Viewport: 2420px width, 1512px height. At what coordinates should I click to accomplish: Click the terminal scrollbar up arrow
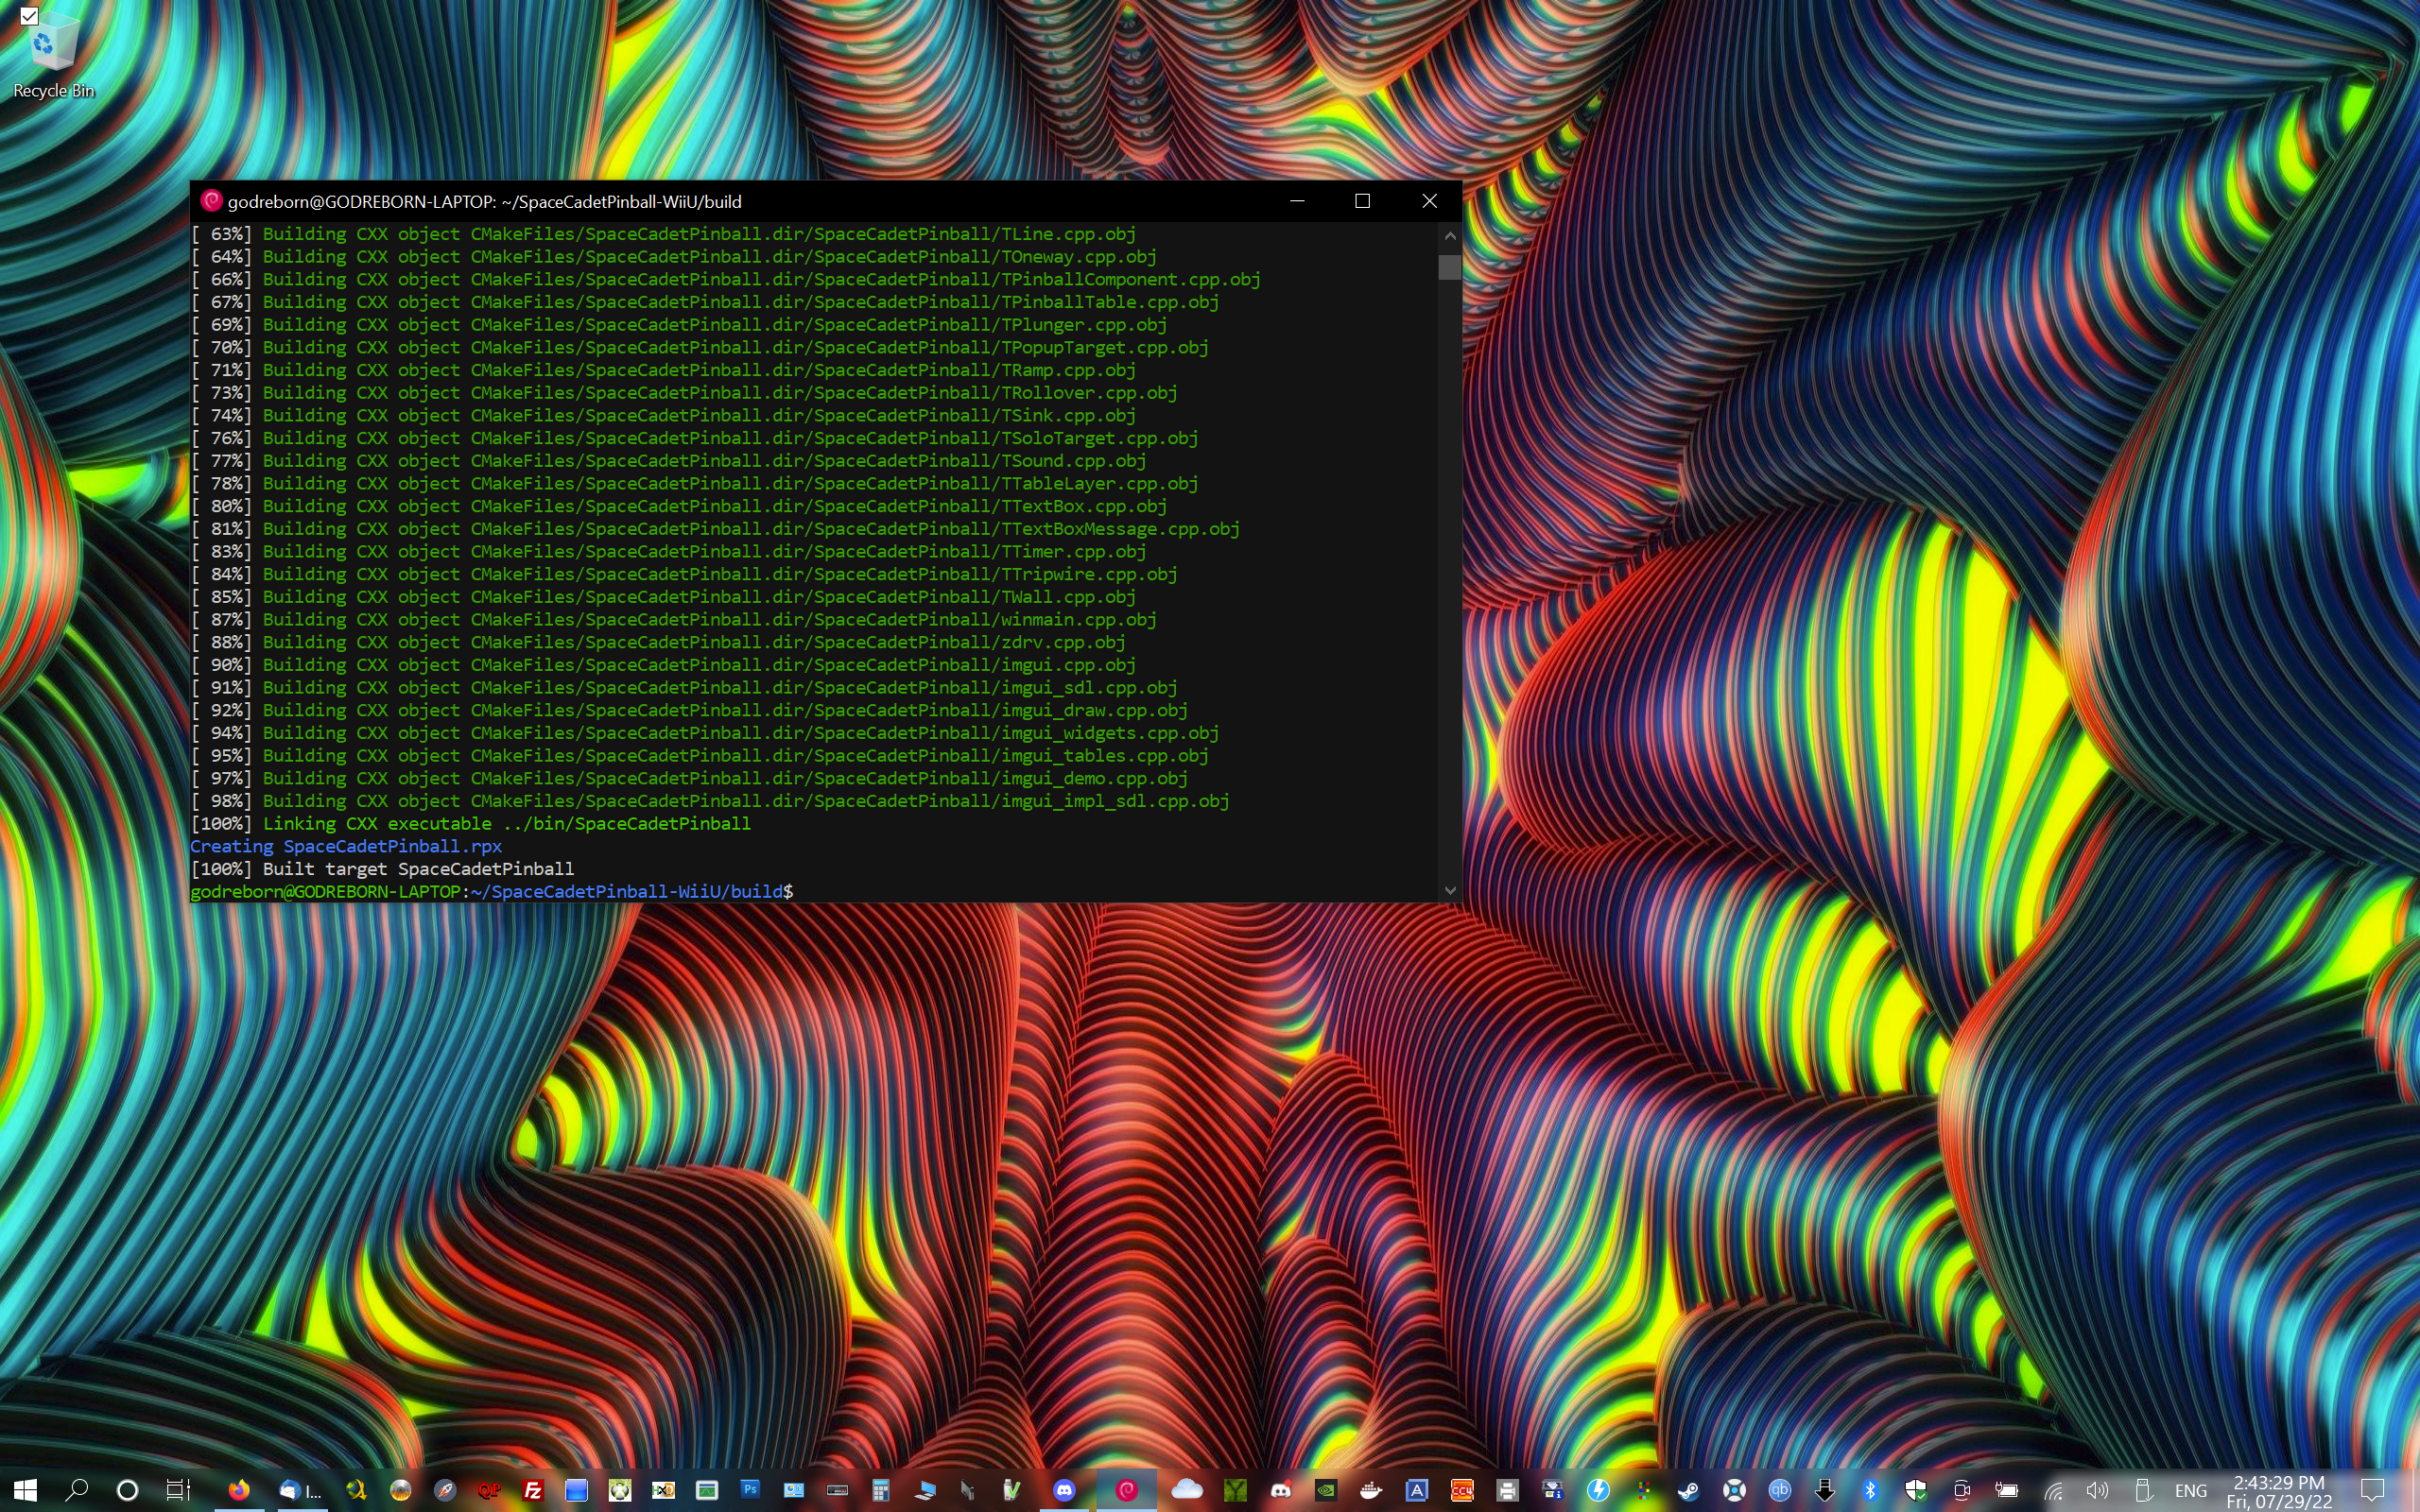(1450, 235)
